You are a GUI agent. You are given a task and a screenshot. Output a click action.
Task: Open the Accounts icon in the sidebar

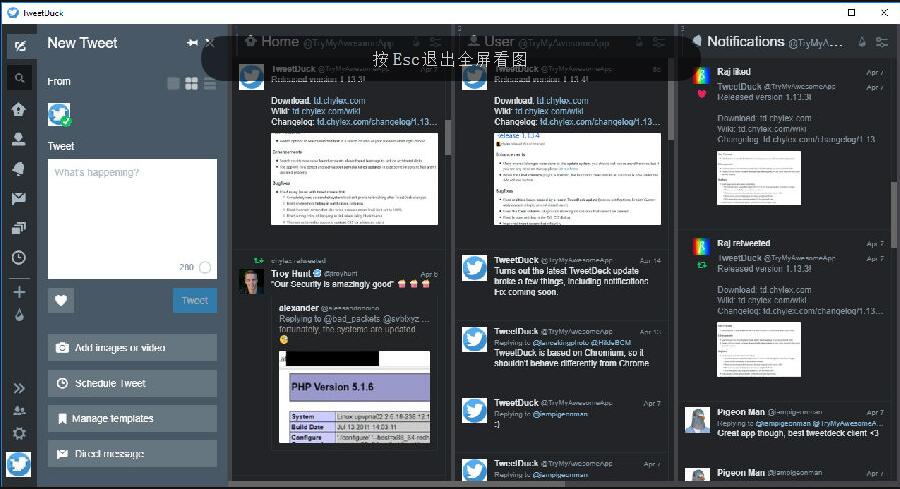point(19,410)
